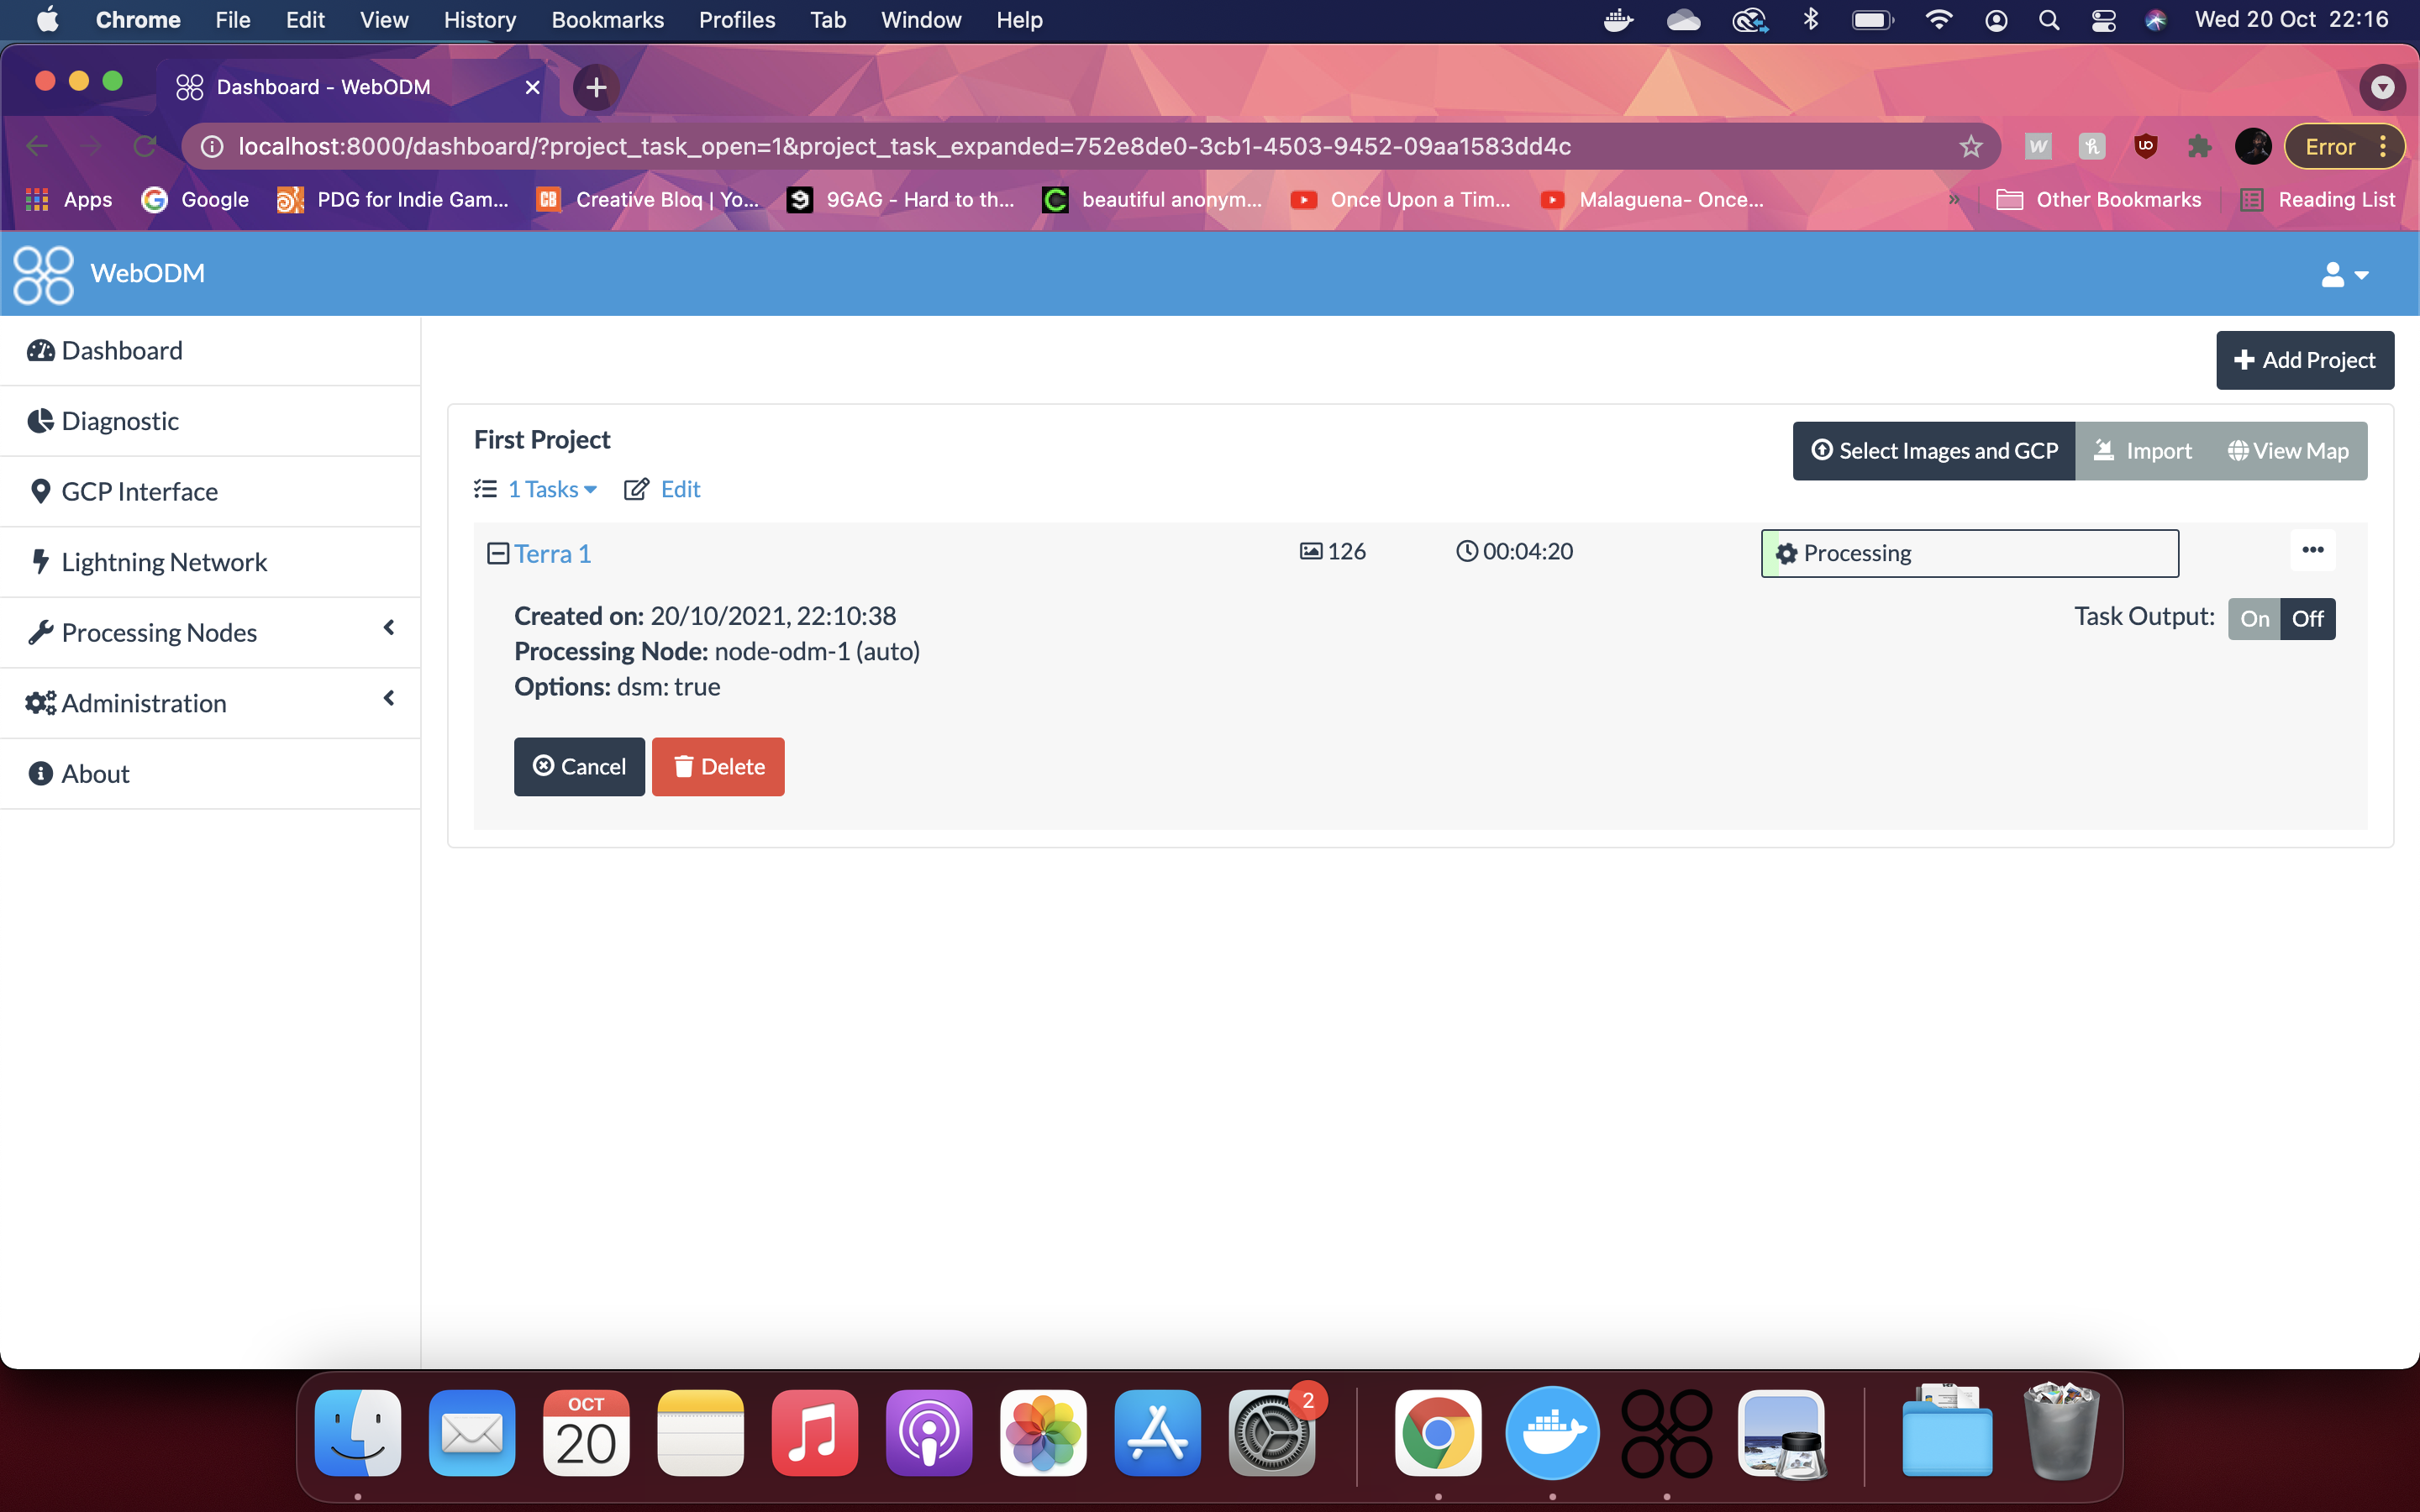Open the History menu in the menu bar
2420x1512 pixels.
[x=479, y=20]
